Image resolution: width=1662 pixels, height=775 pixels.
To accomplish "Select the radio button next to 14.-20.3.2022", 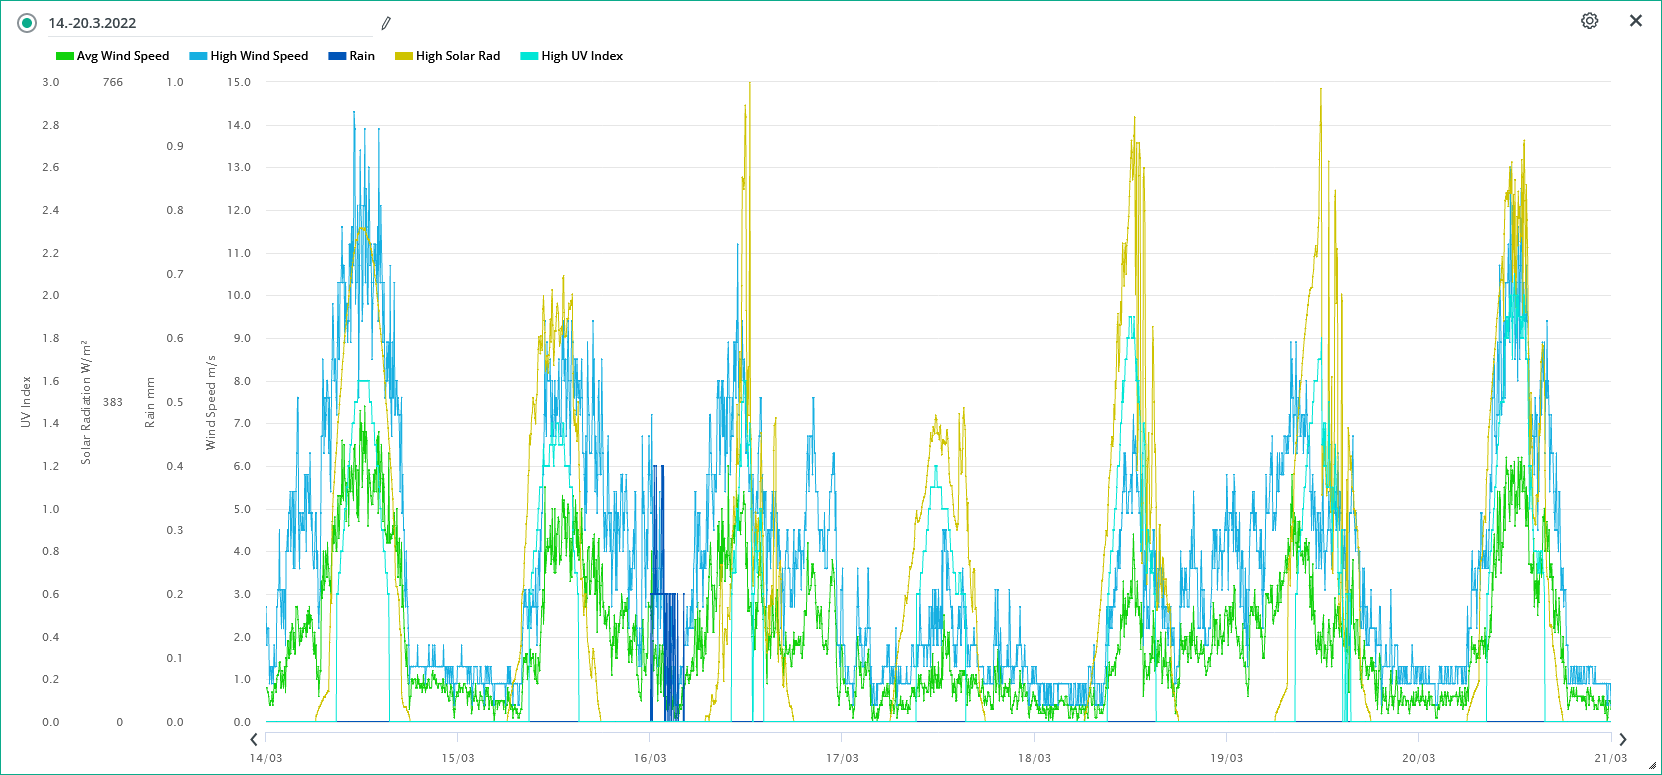I will [27, 23].
